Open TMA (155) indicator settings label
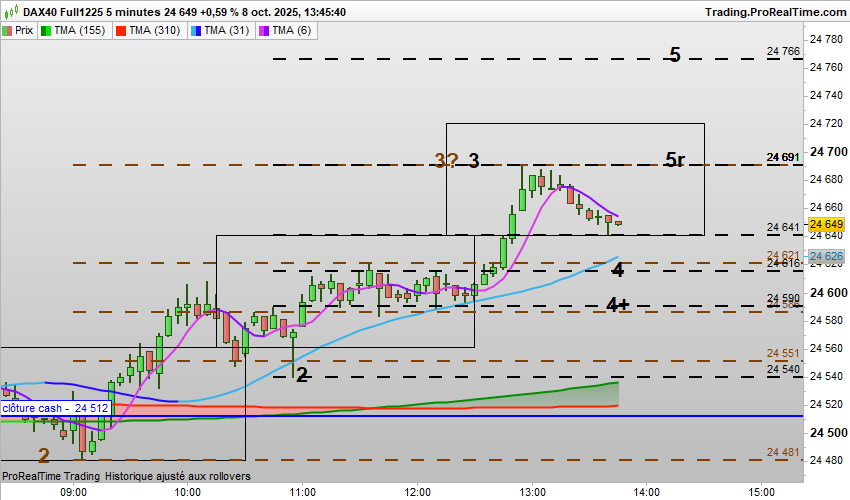The image size is (850, 500). click(80, 30)
